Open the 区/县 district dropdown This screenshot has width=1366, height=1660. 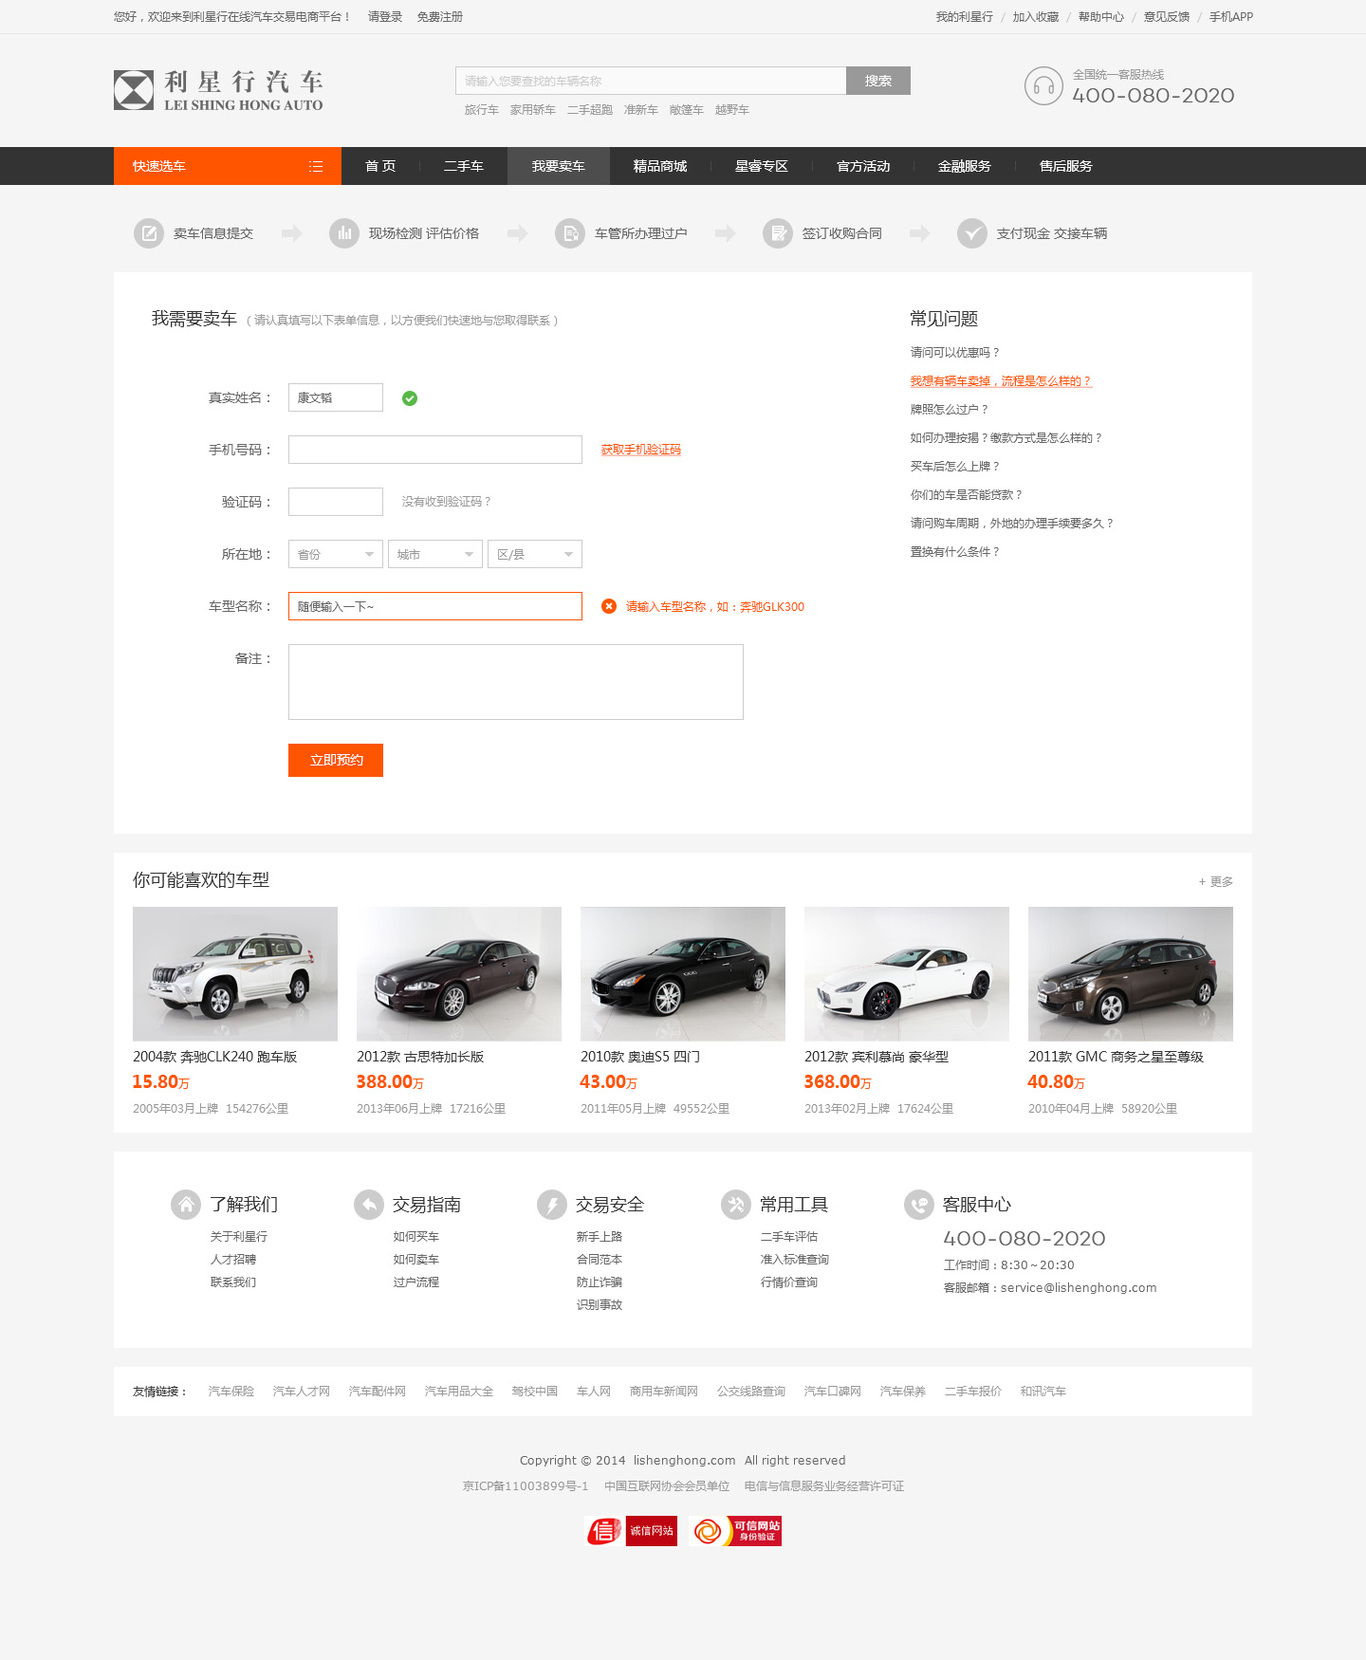[x=535, y=554]
